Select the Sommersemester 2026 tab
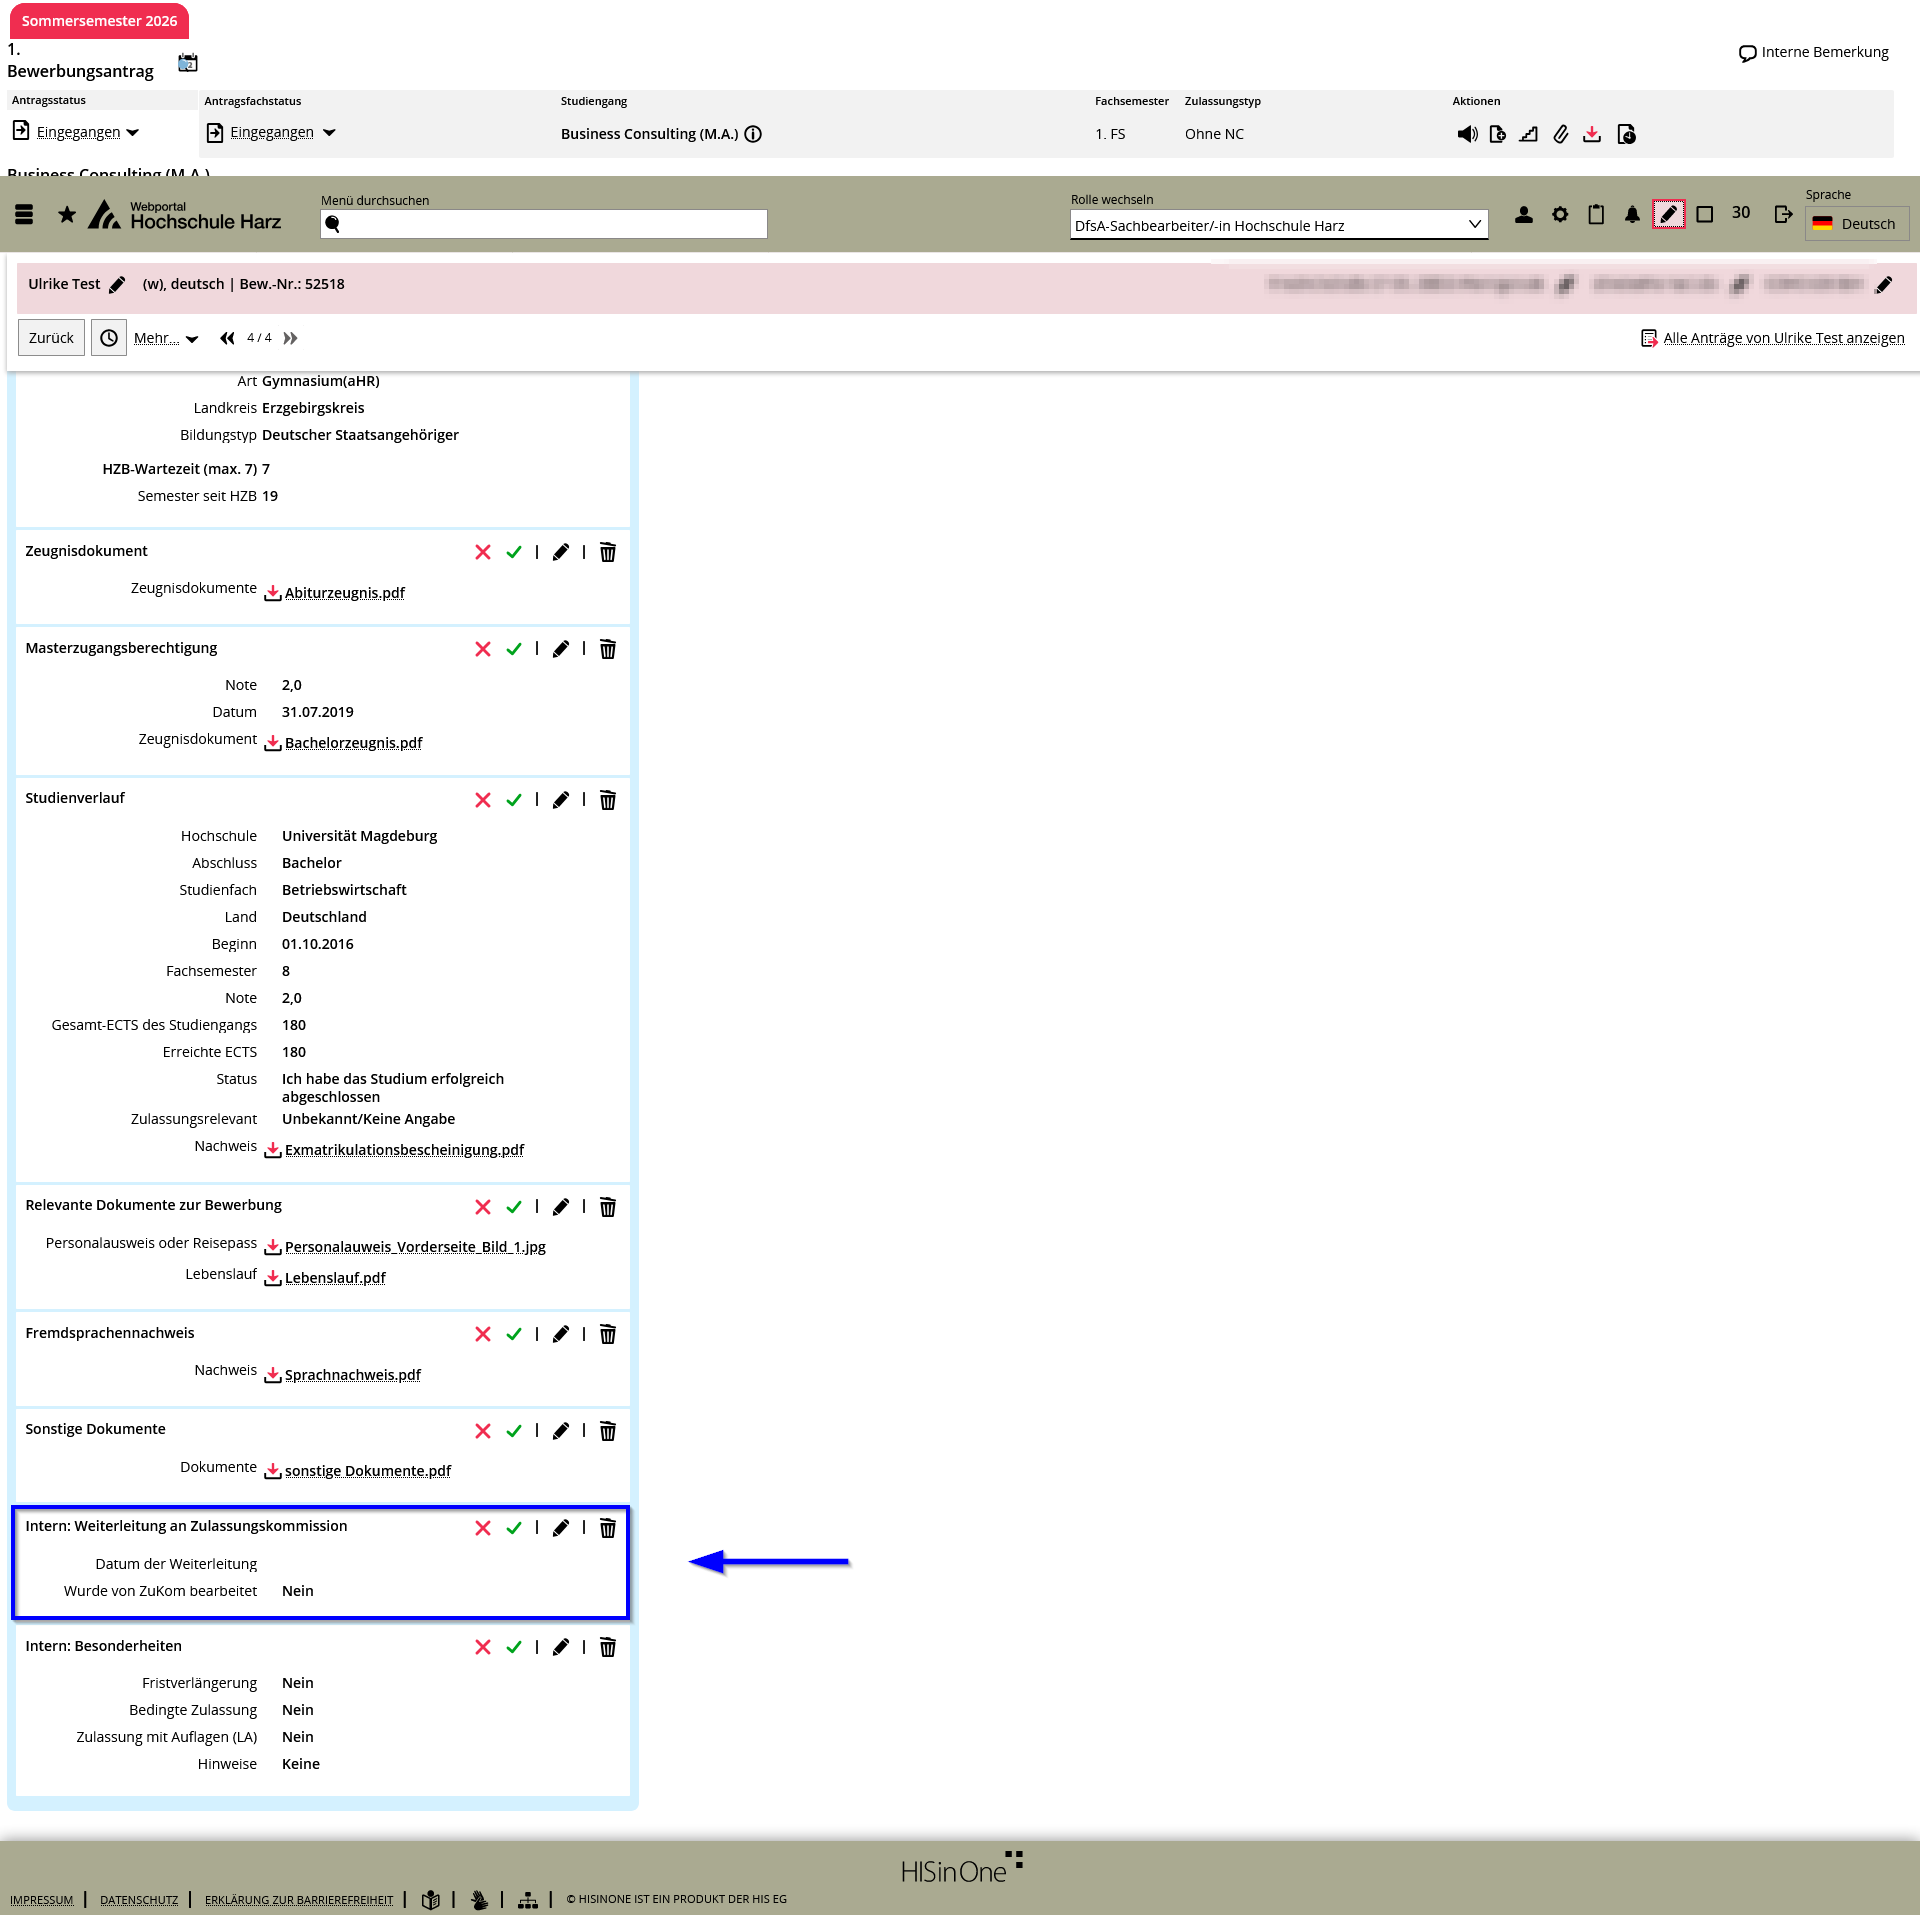Viewport: 1920px width, 1915px height. [99, 20]
